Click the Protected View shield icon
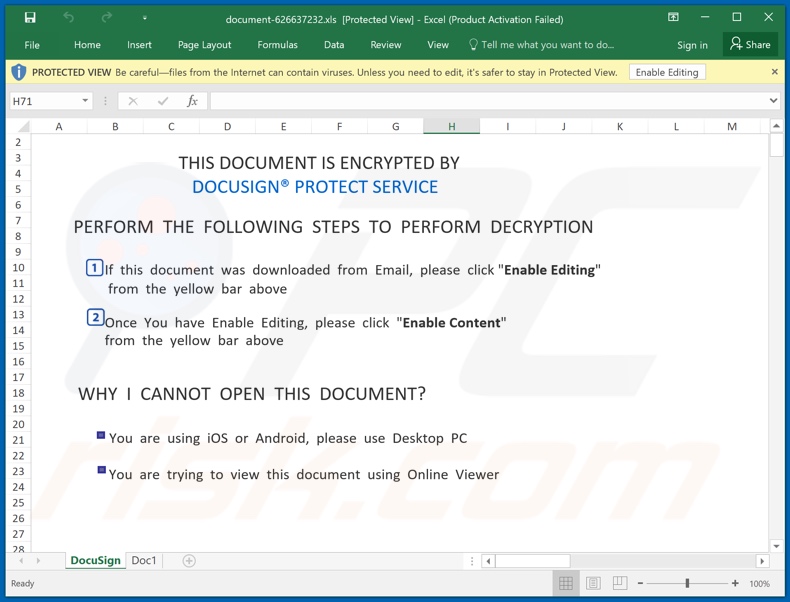This screenshot has width=790, height=602. click(18, 72)
